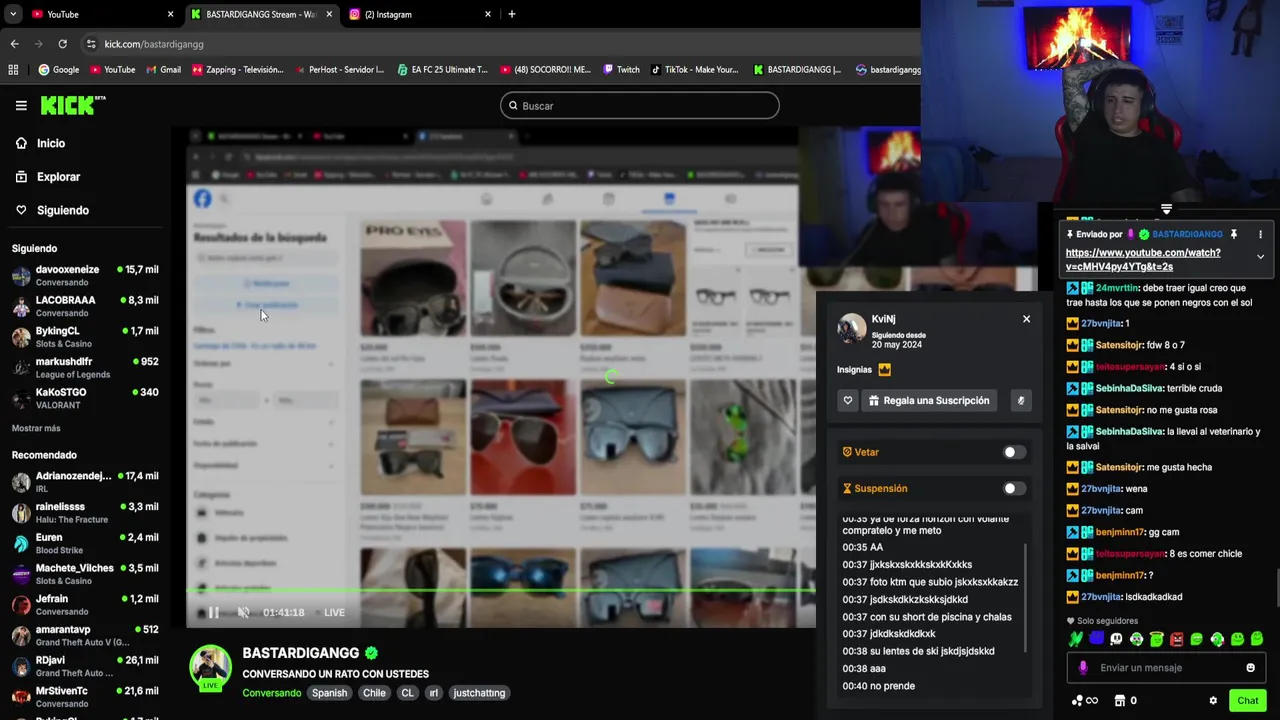Viewport: 1280px width, 720px height.
Task: Select the CL tag
Action: tap(407, 693)
